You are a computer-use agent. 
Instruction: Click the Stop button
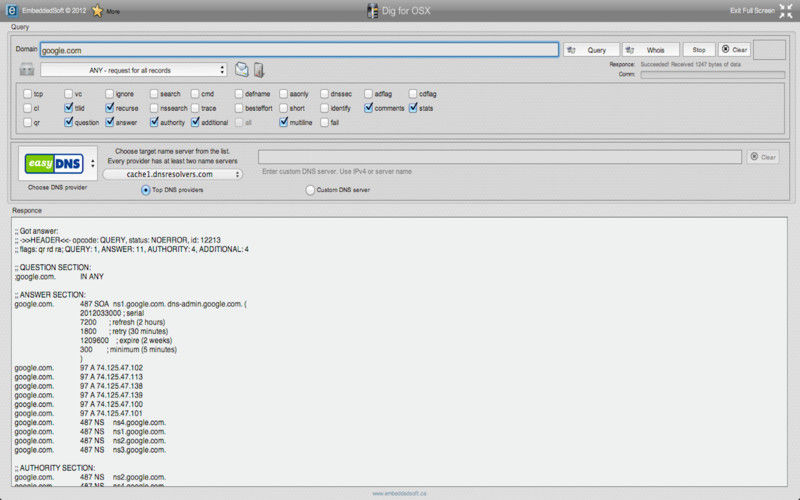tap(698, 50)
